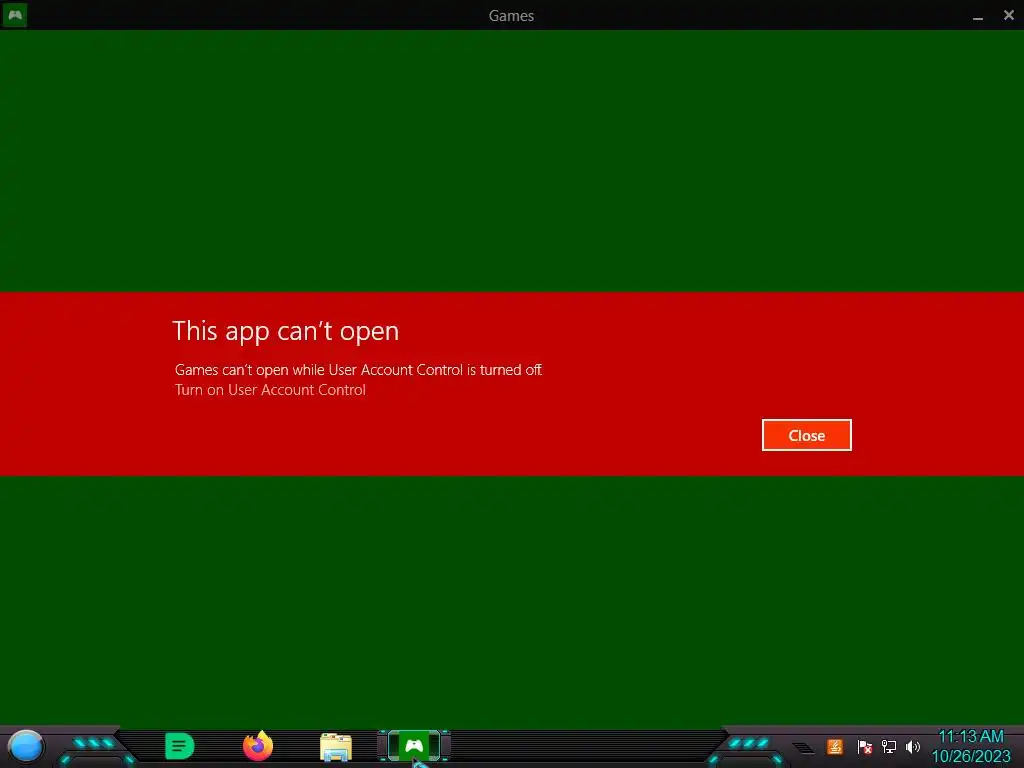Click the 'This app can't open' heading
This screenshot has height=768, width=1024.
(285, 331)
